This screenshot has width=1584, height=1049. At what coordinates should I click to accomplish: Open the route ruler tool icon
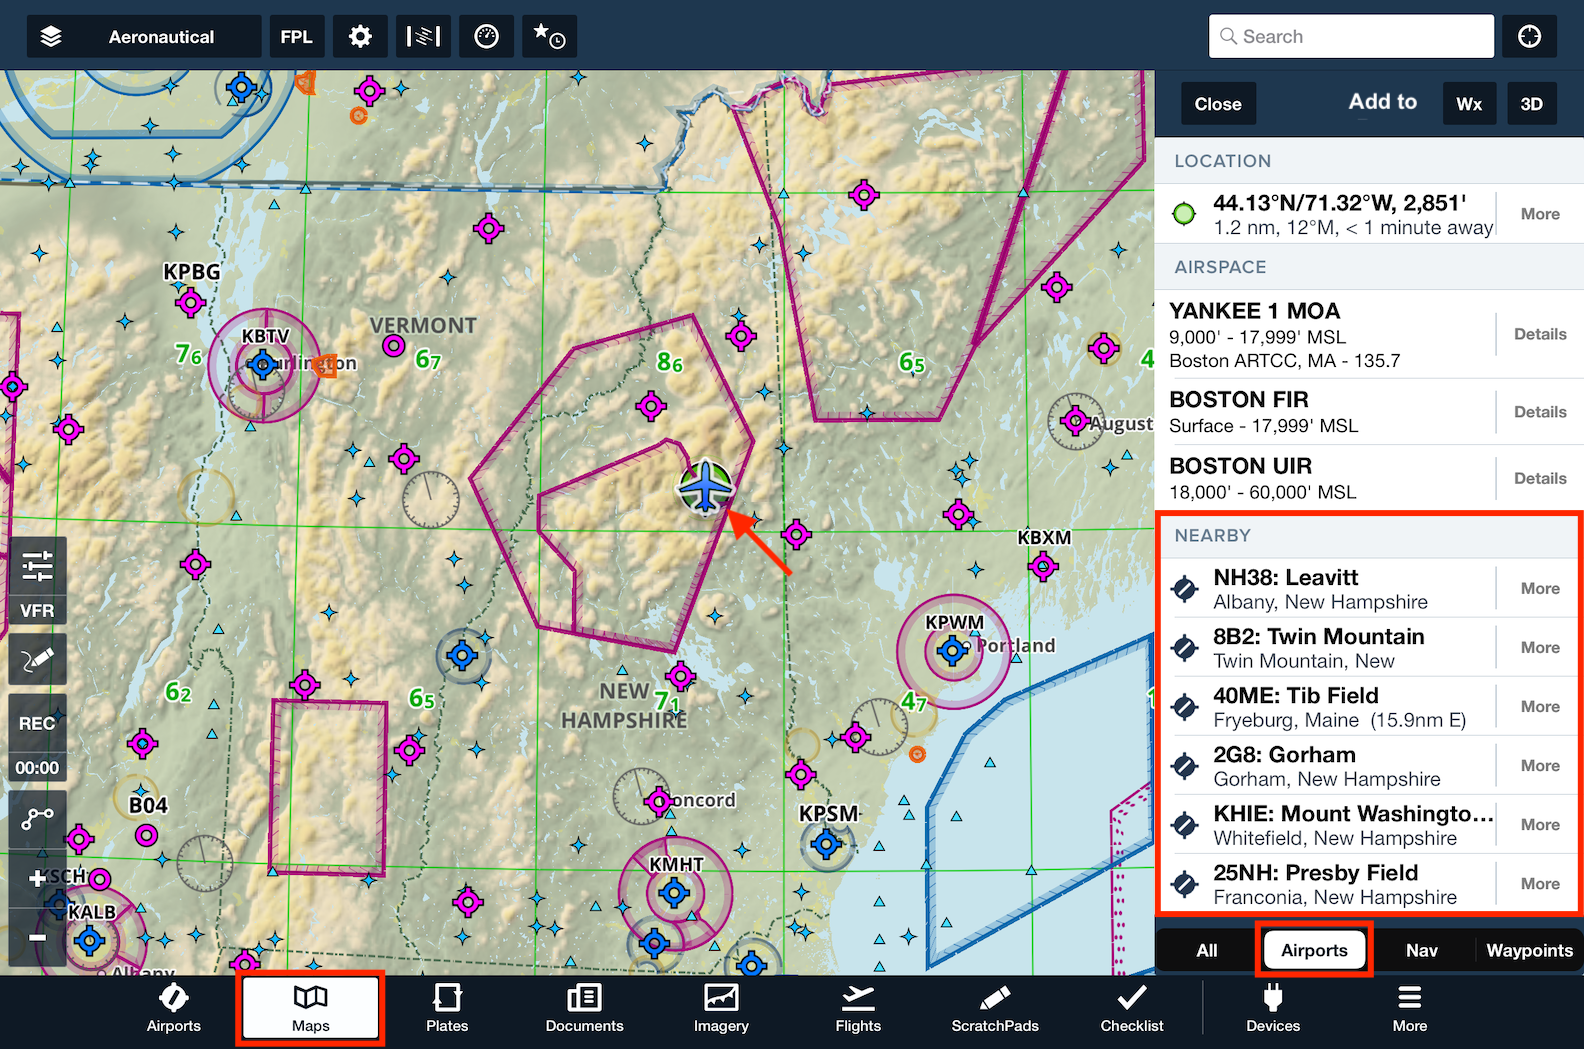(x=37, y=819)
